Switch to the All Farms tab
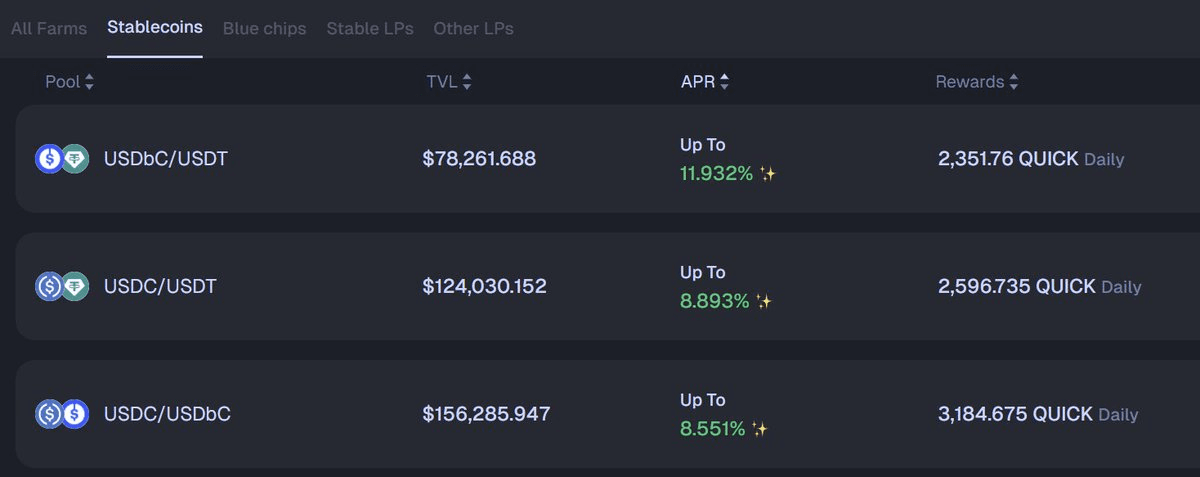The width and height of the screenshot is (1200, 477). pos(49,28)
